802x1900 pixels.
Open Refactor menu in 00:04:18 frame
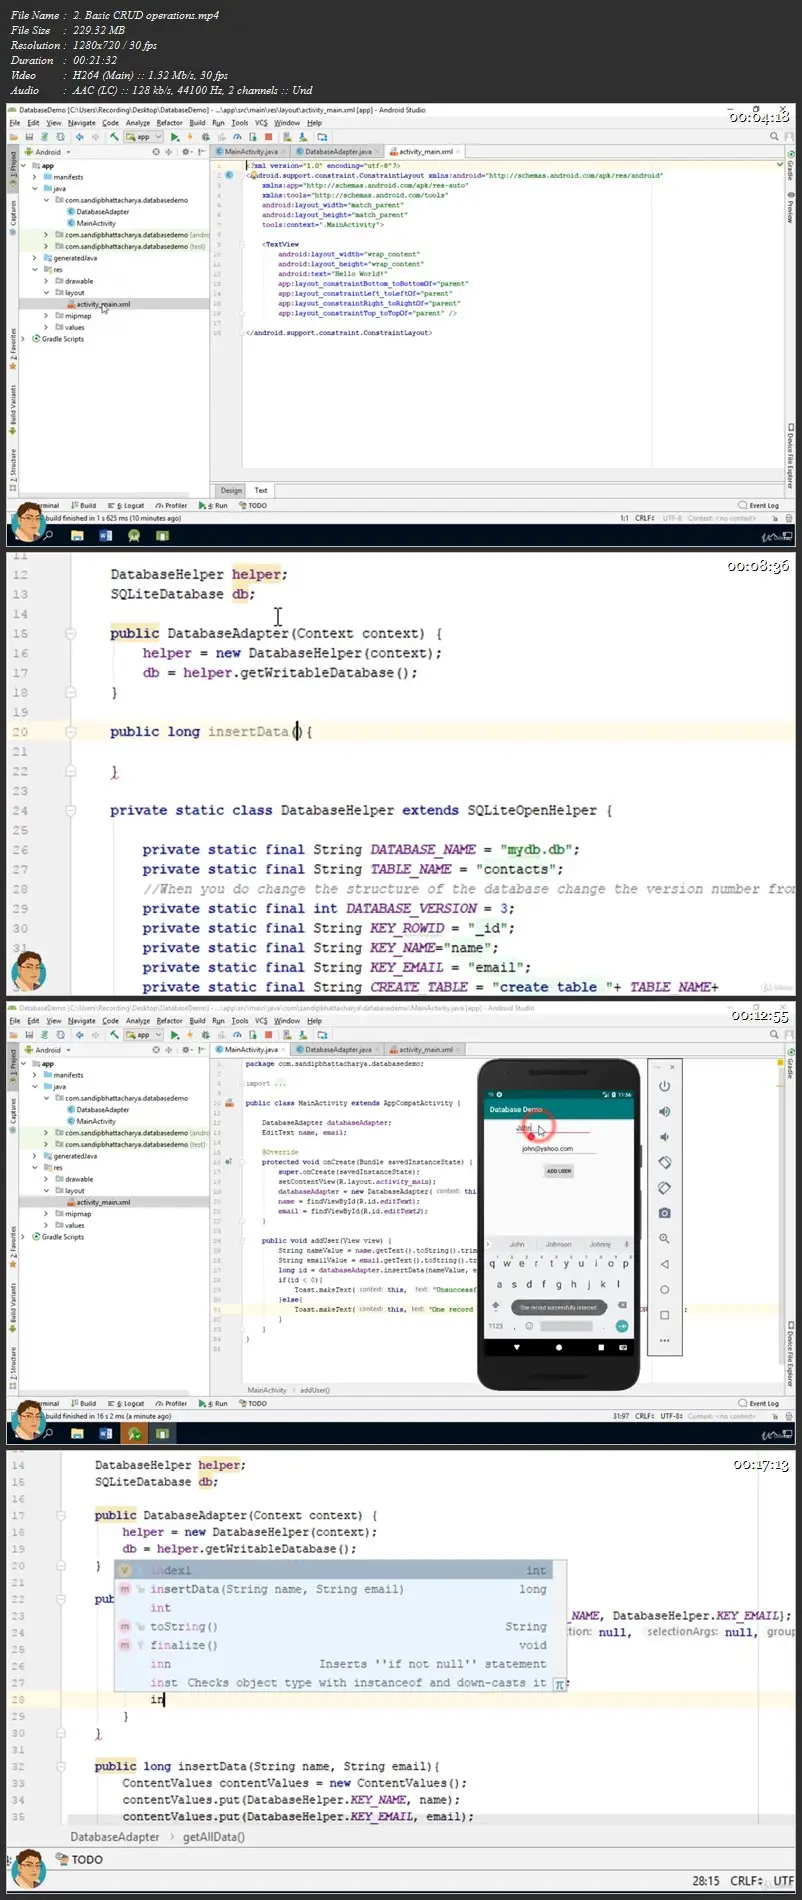[169, 123]
